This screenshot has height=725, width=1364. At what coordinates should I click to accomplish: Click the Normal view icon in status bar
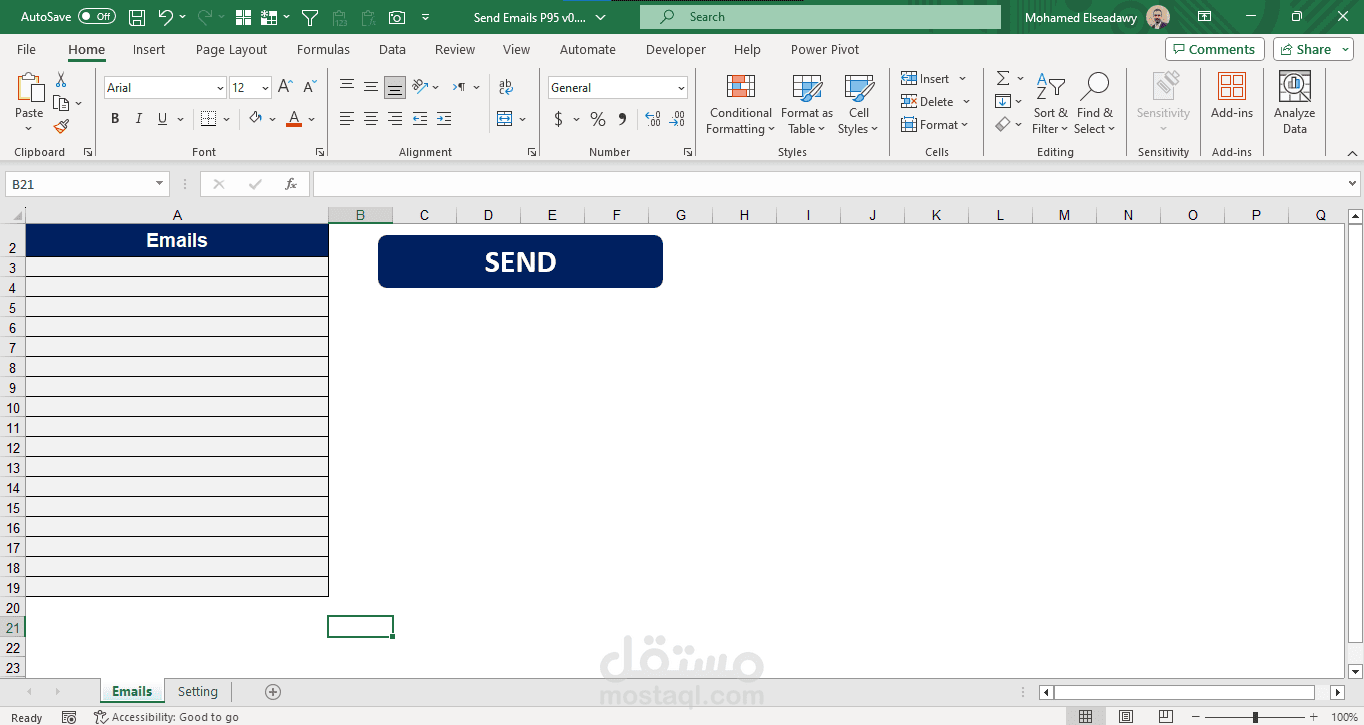coord(1085,717)
